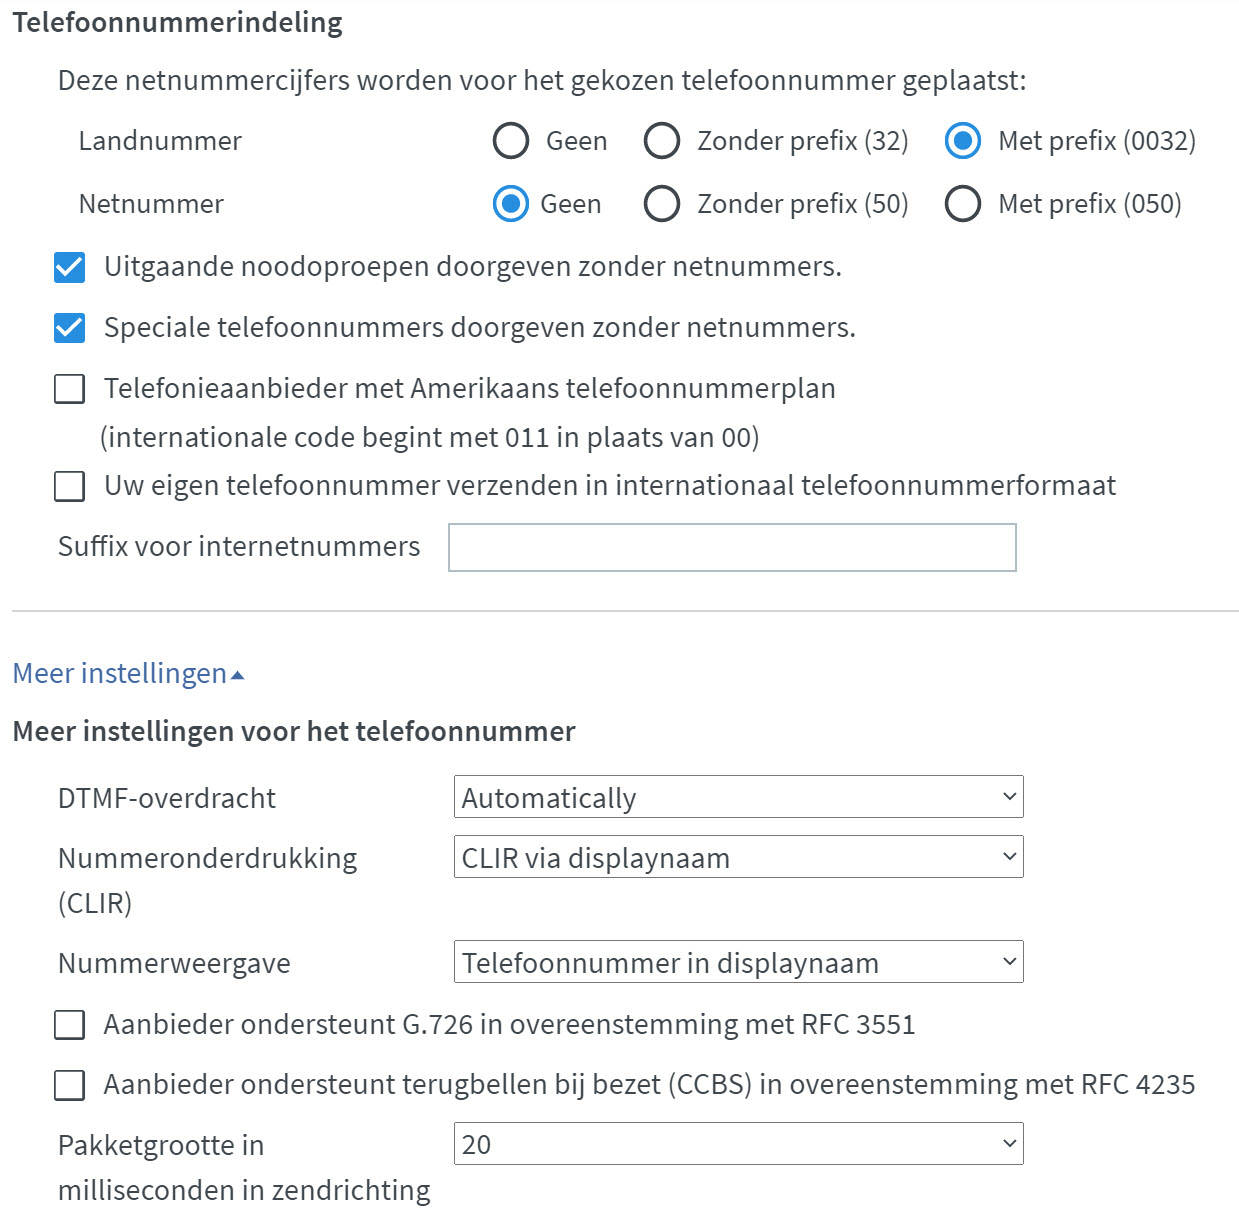Uncheck Speciale telefoonnummers doorgeven zonder netnummers
This screenshot has height=1229, width=1239.
[69, 328]
